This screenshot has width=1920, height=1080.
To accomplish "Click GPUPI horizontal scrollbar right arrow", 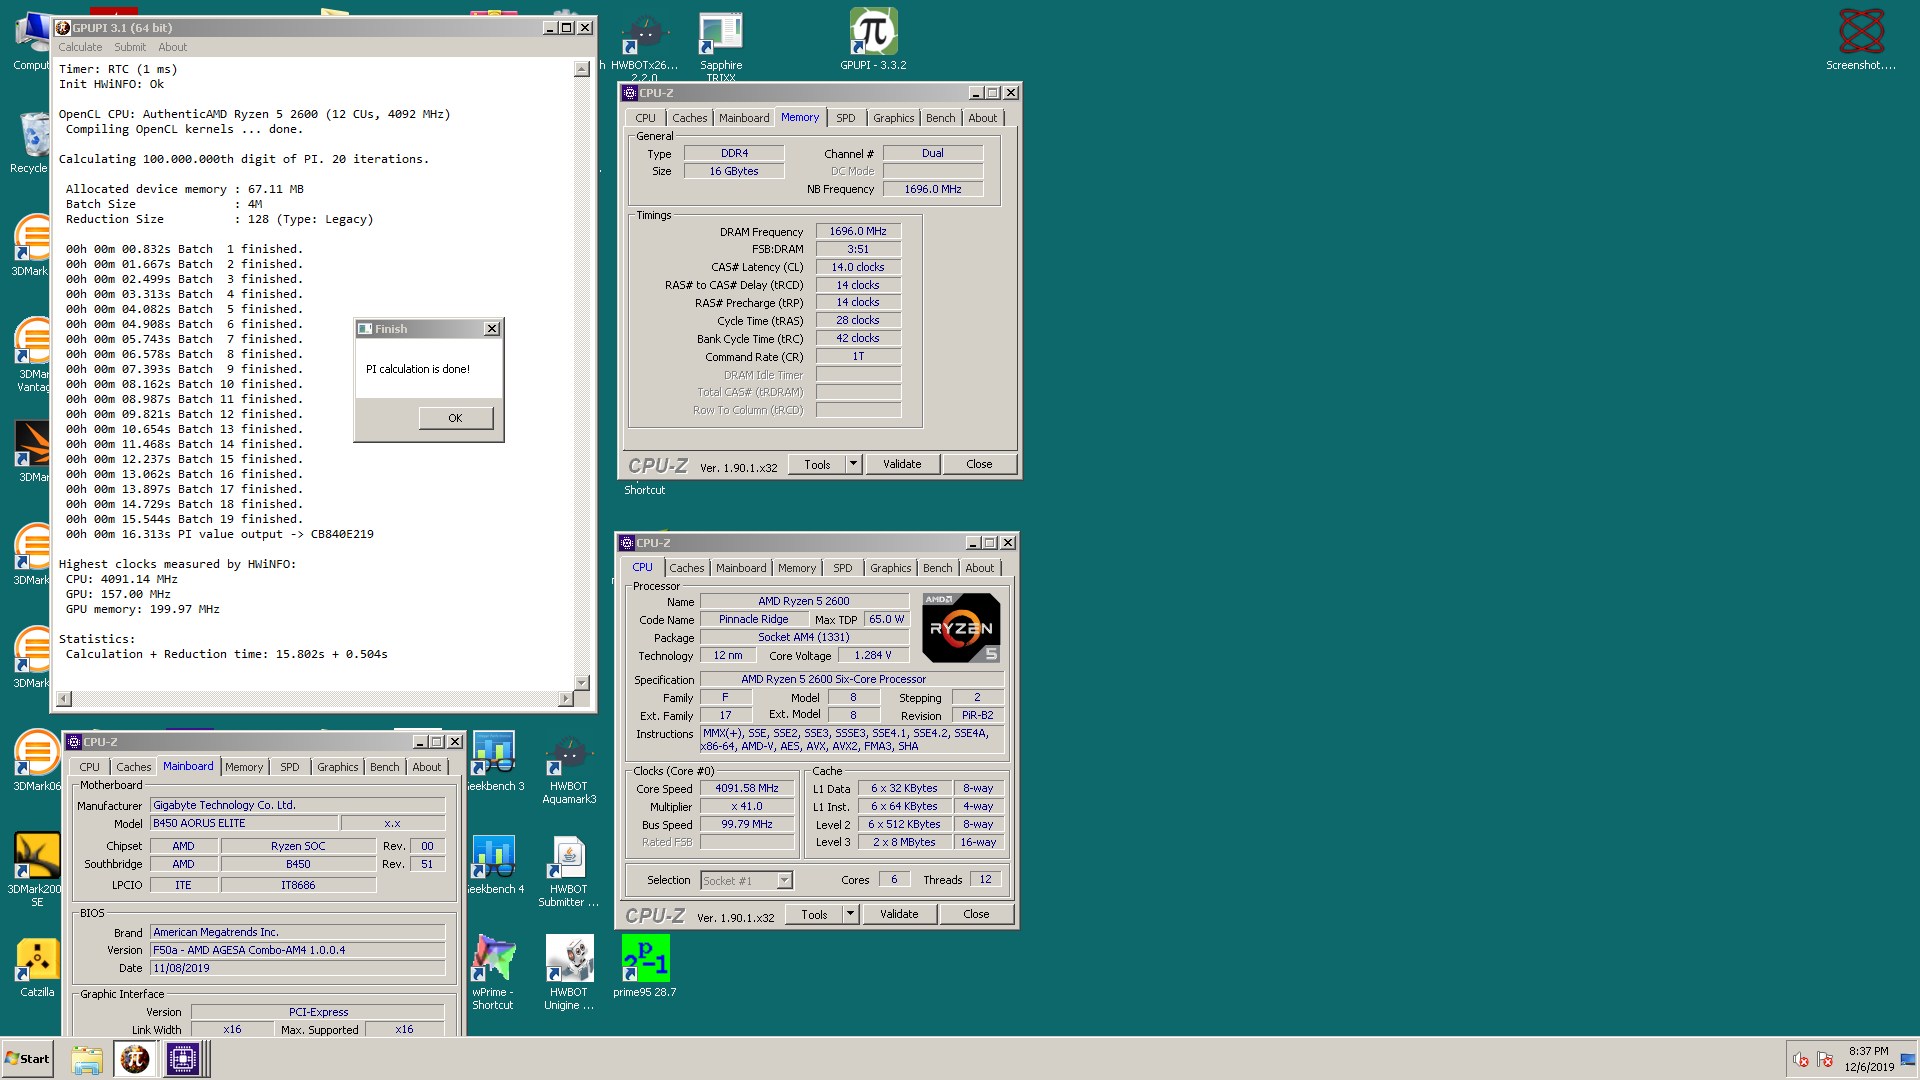I will point(566,698).
